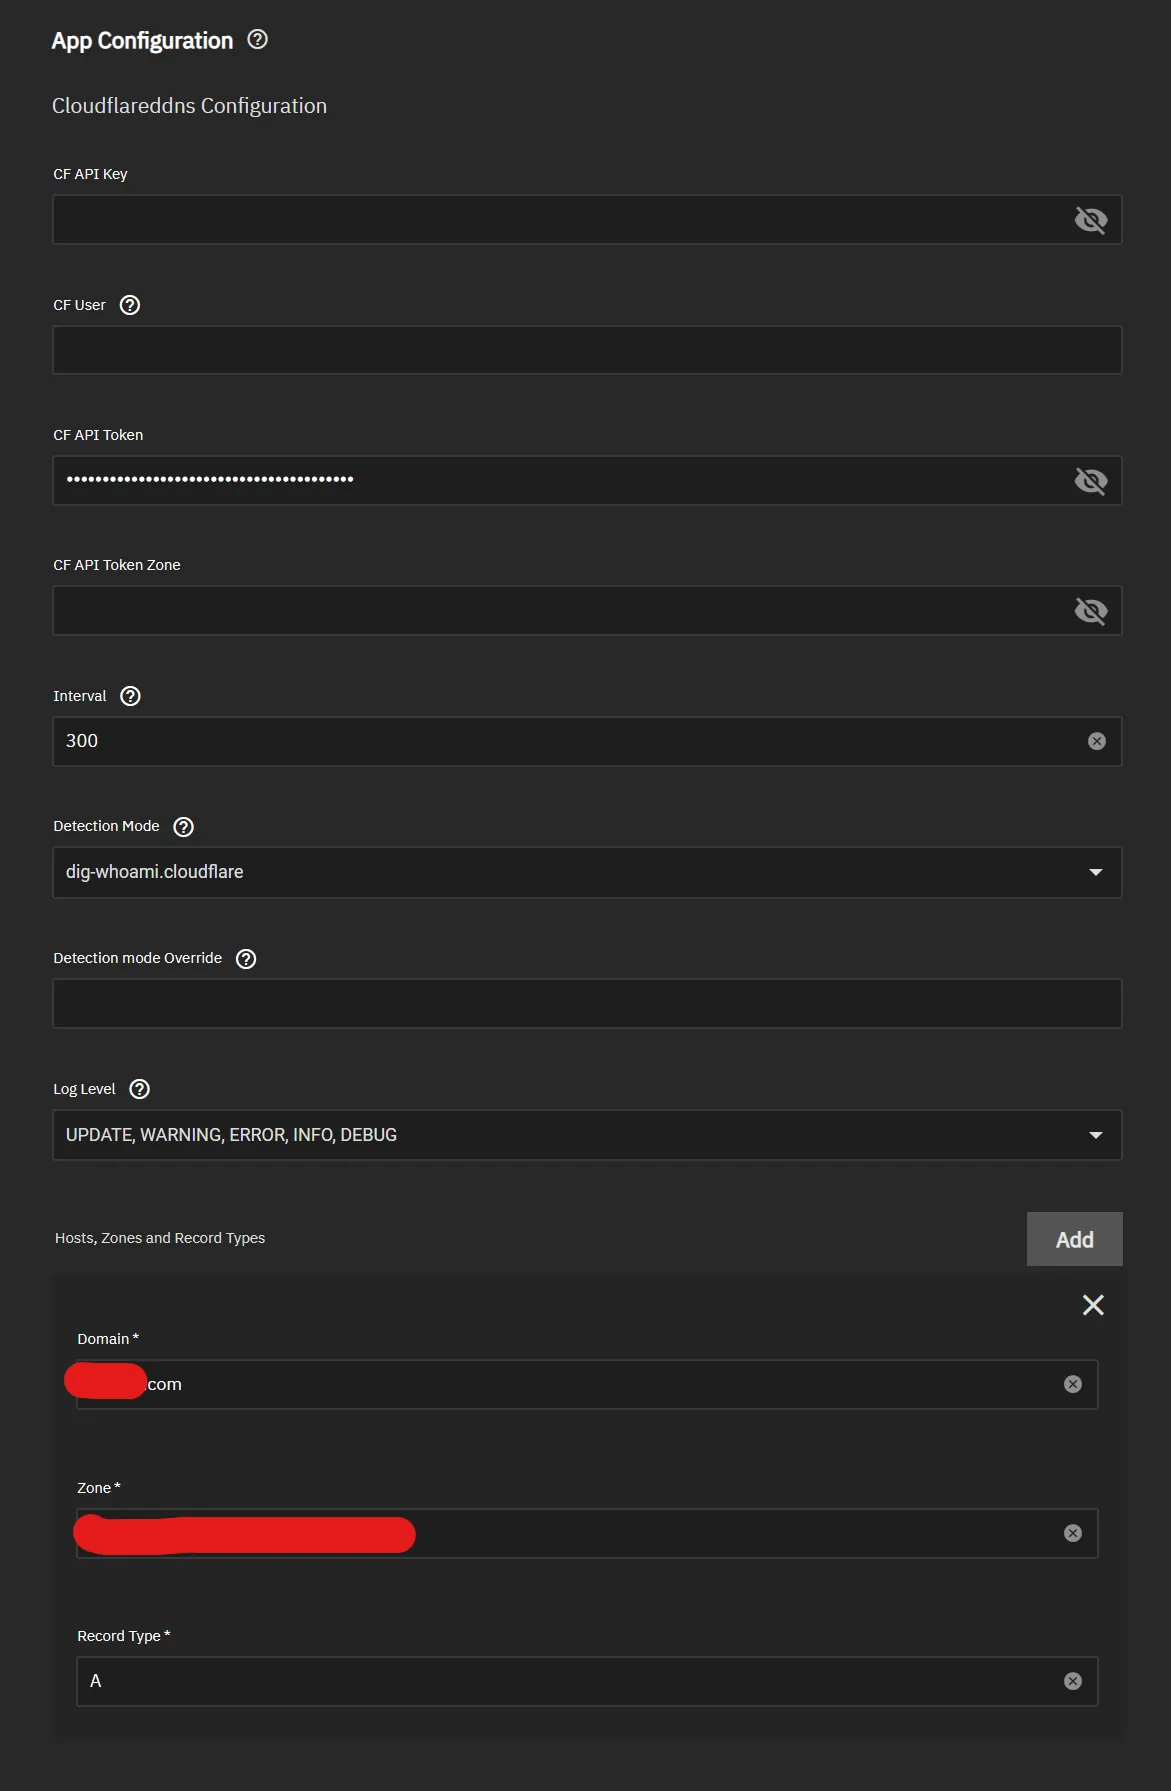Show the hidden CF API Token
This screenshot has height=1791, width=1171.
(1090, 480)
